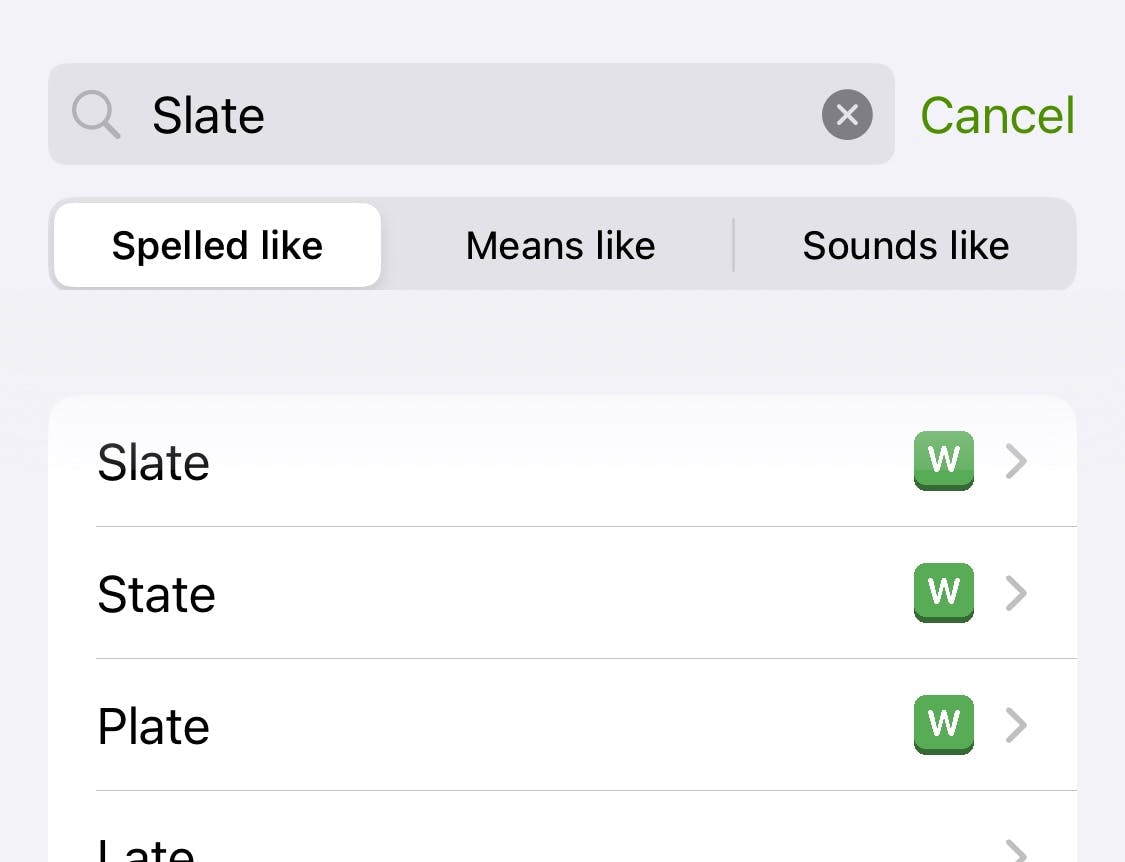Viewport: 1125px width, 862px height.
Task: Tap the green W badge beside Plate
Action: [943, 724]
